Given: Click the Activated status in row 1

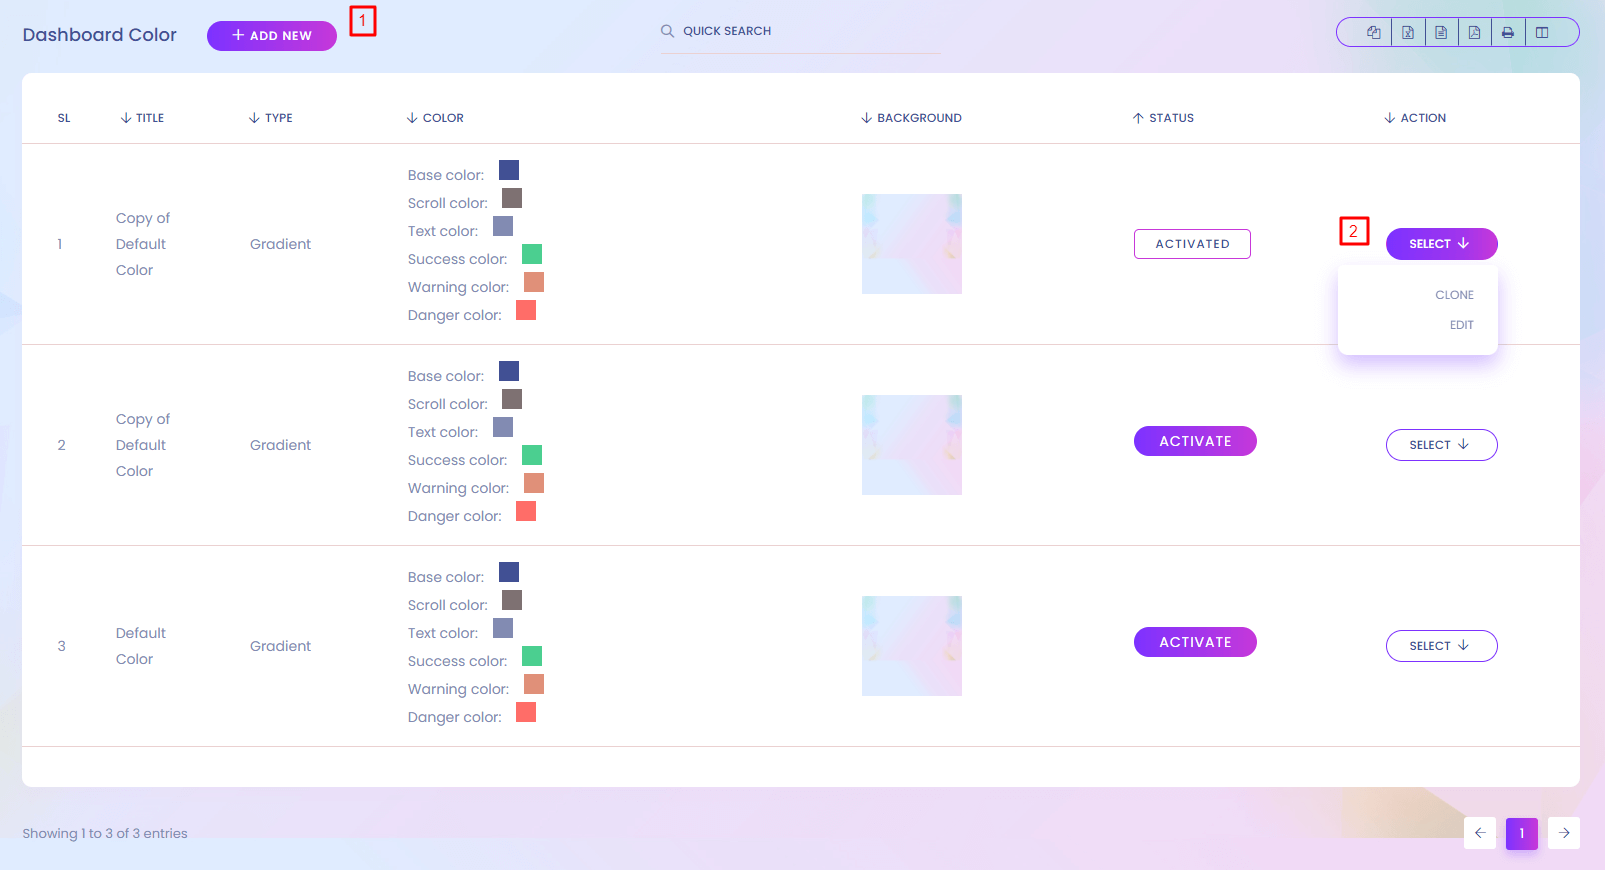Looking at the screenshot, I should pyautogui.click(x=1192, y=244).
